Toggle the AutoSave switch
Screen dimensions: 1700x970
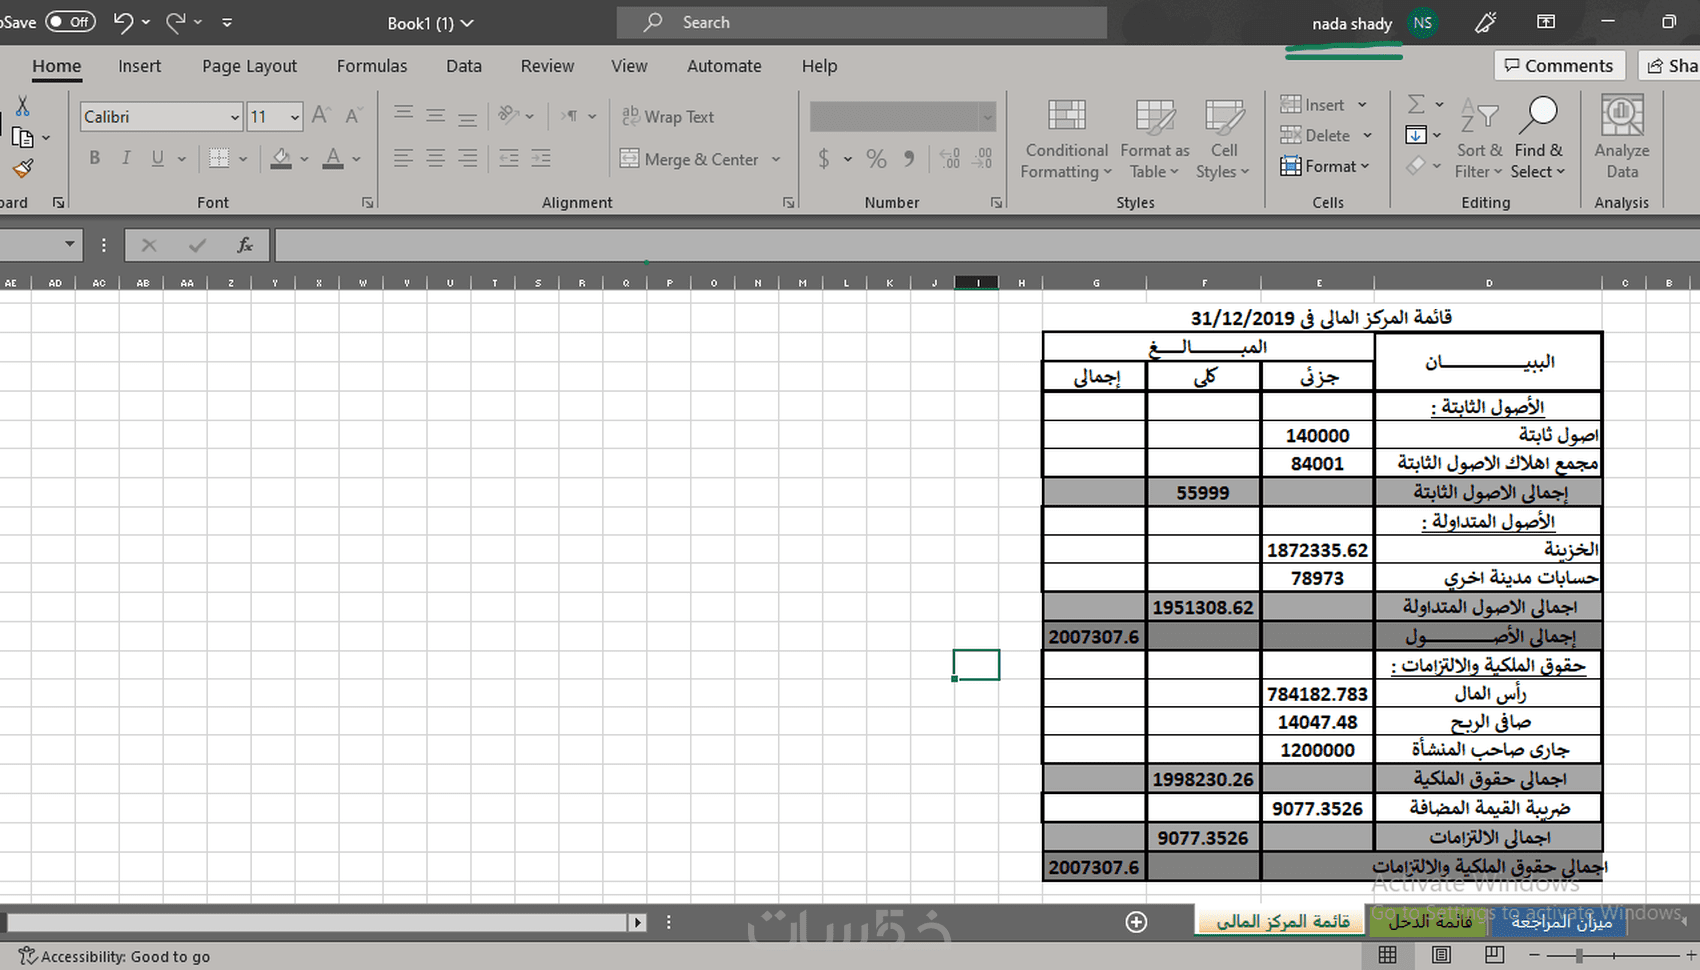click(70, 21)
